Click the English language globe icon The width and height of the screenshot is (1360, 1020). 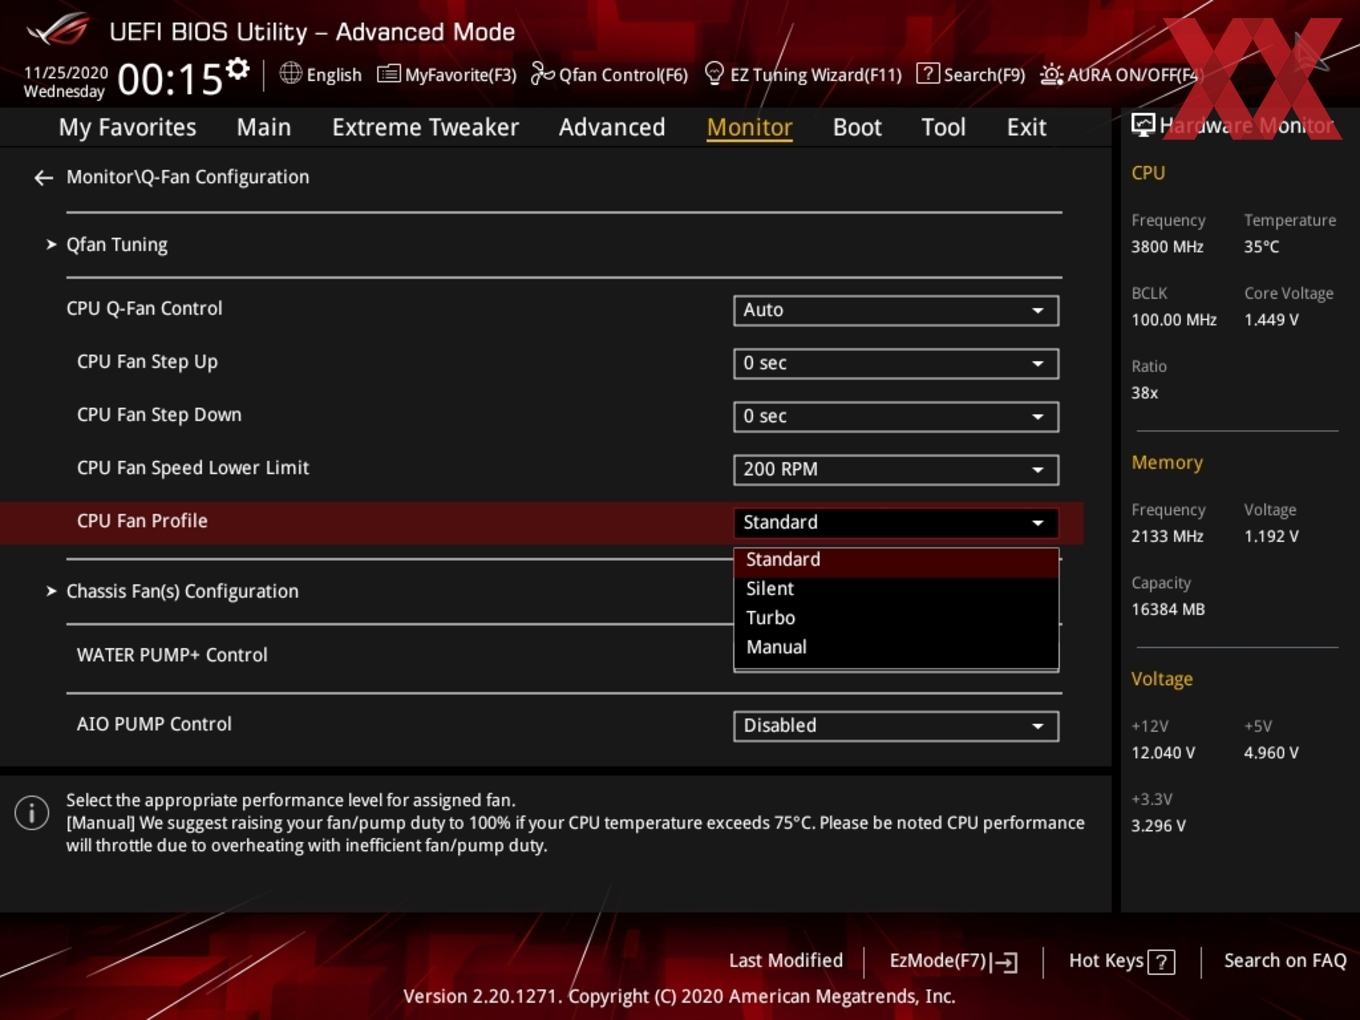point(290,73)
